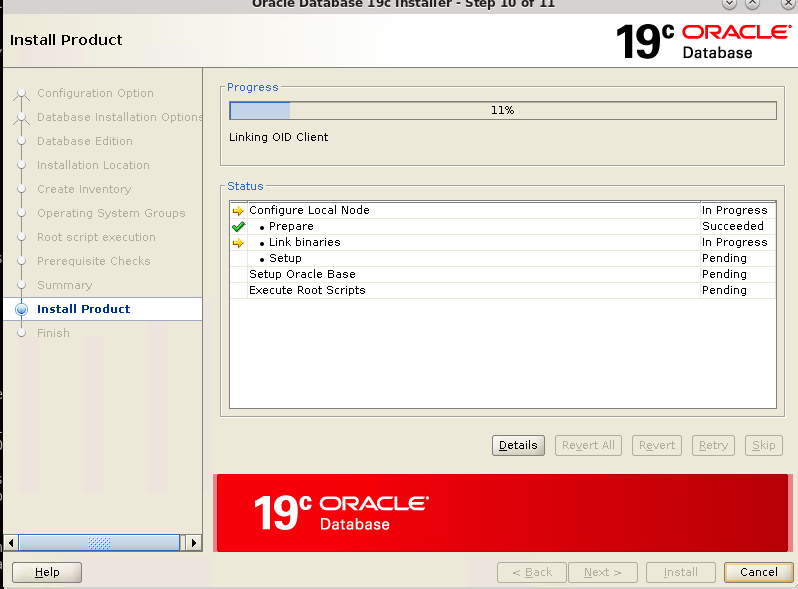
Task: Click the Linking OID Client status text
Action: click(x=278, y=137)
